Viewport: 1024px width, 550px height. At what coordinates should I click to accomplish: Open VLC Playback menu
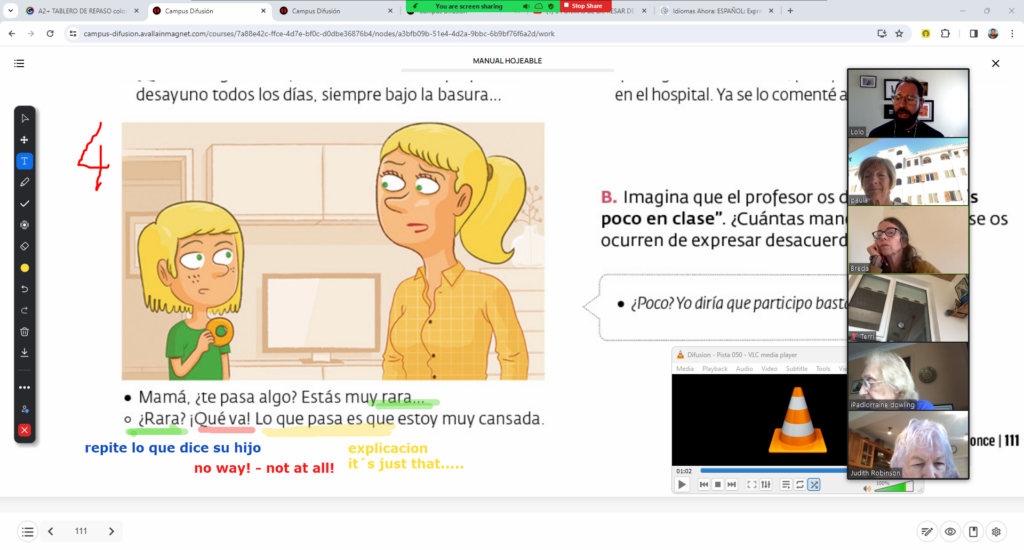click(x=714, y=369)
